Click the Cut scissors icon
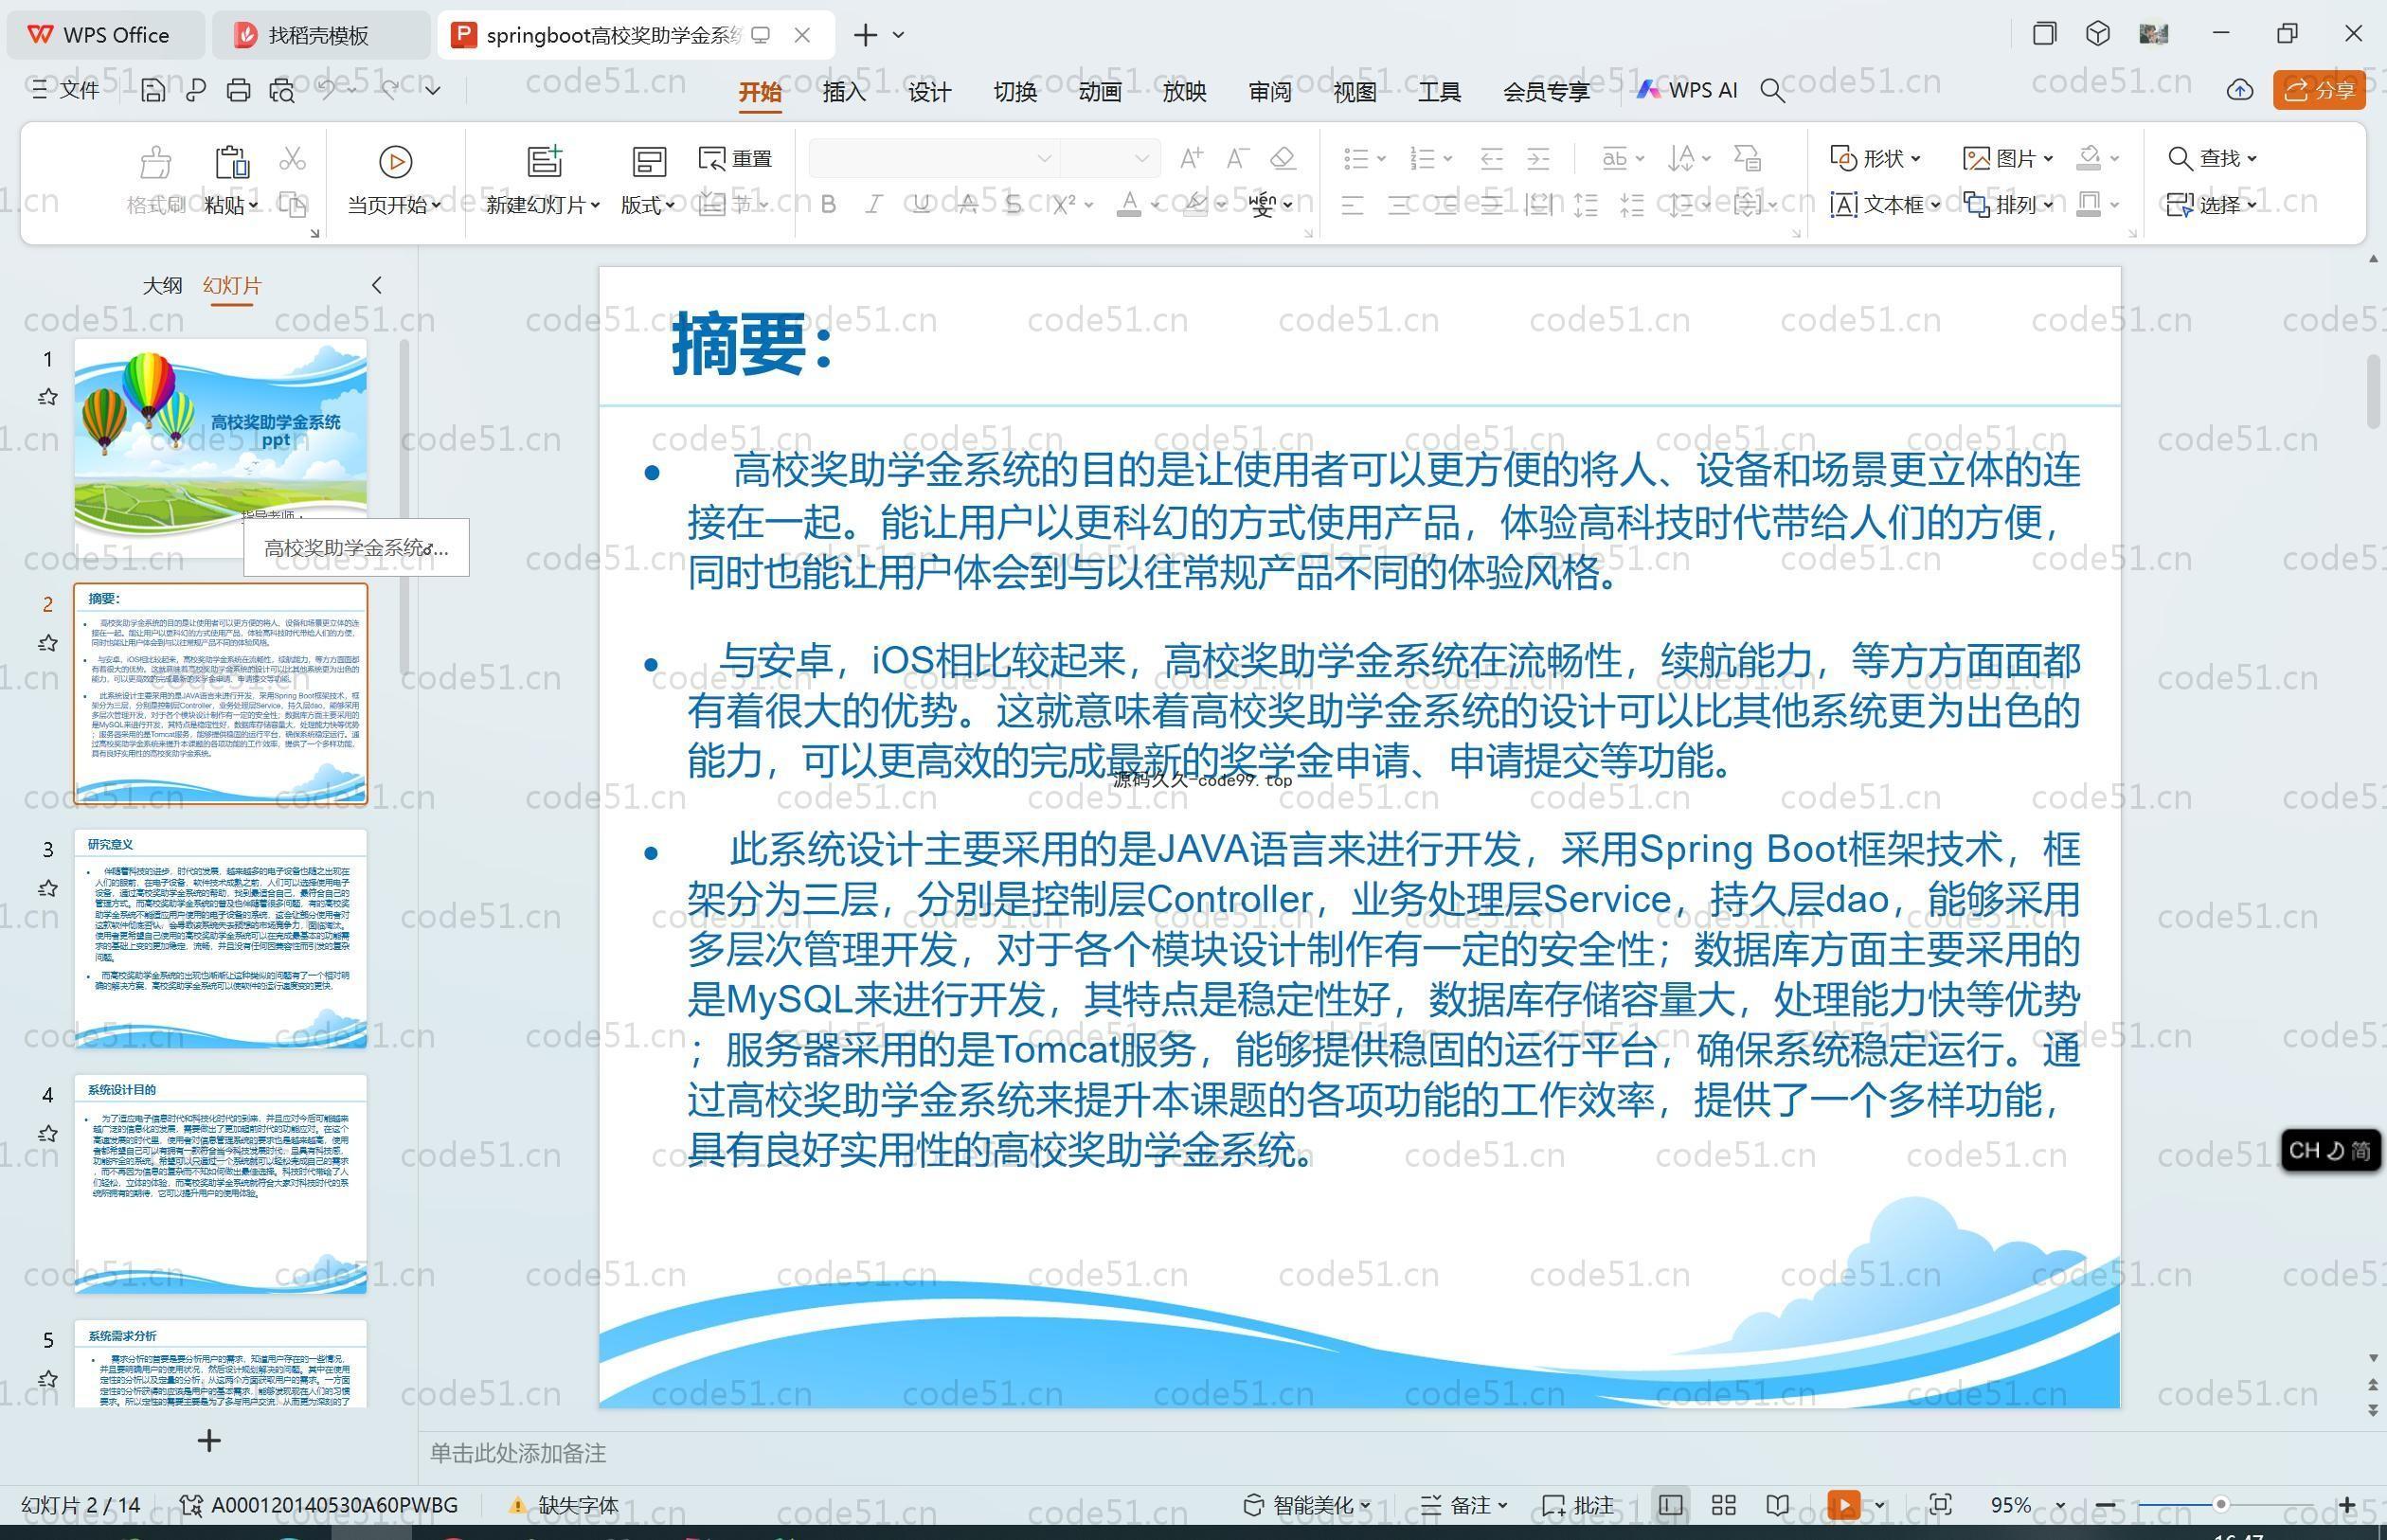Image resolution: width=2387 pixels, height=1540 pixels. [x=292, y=158]
